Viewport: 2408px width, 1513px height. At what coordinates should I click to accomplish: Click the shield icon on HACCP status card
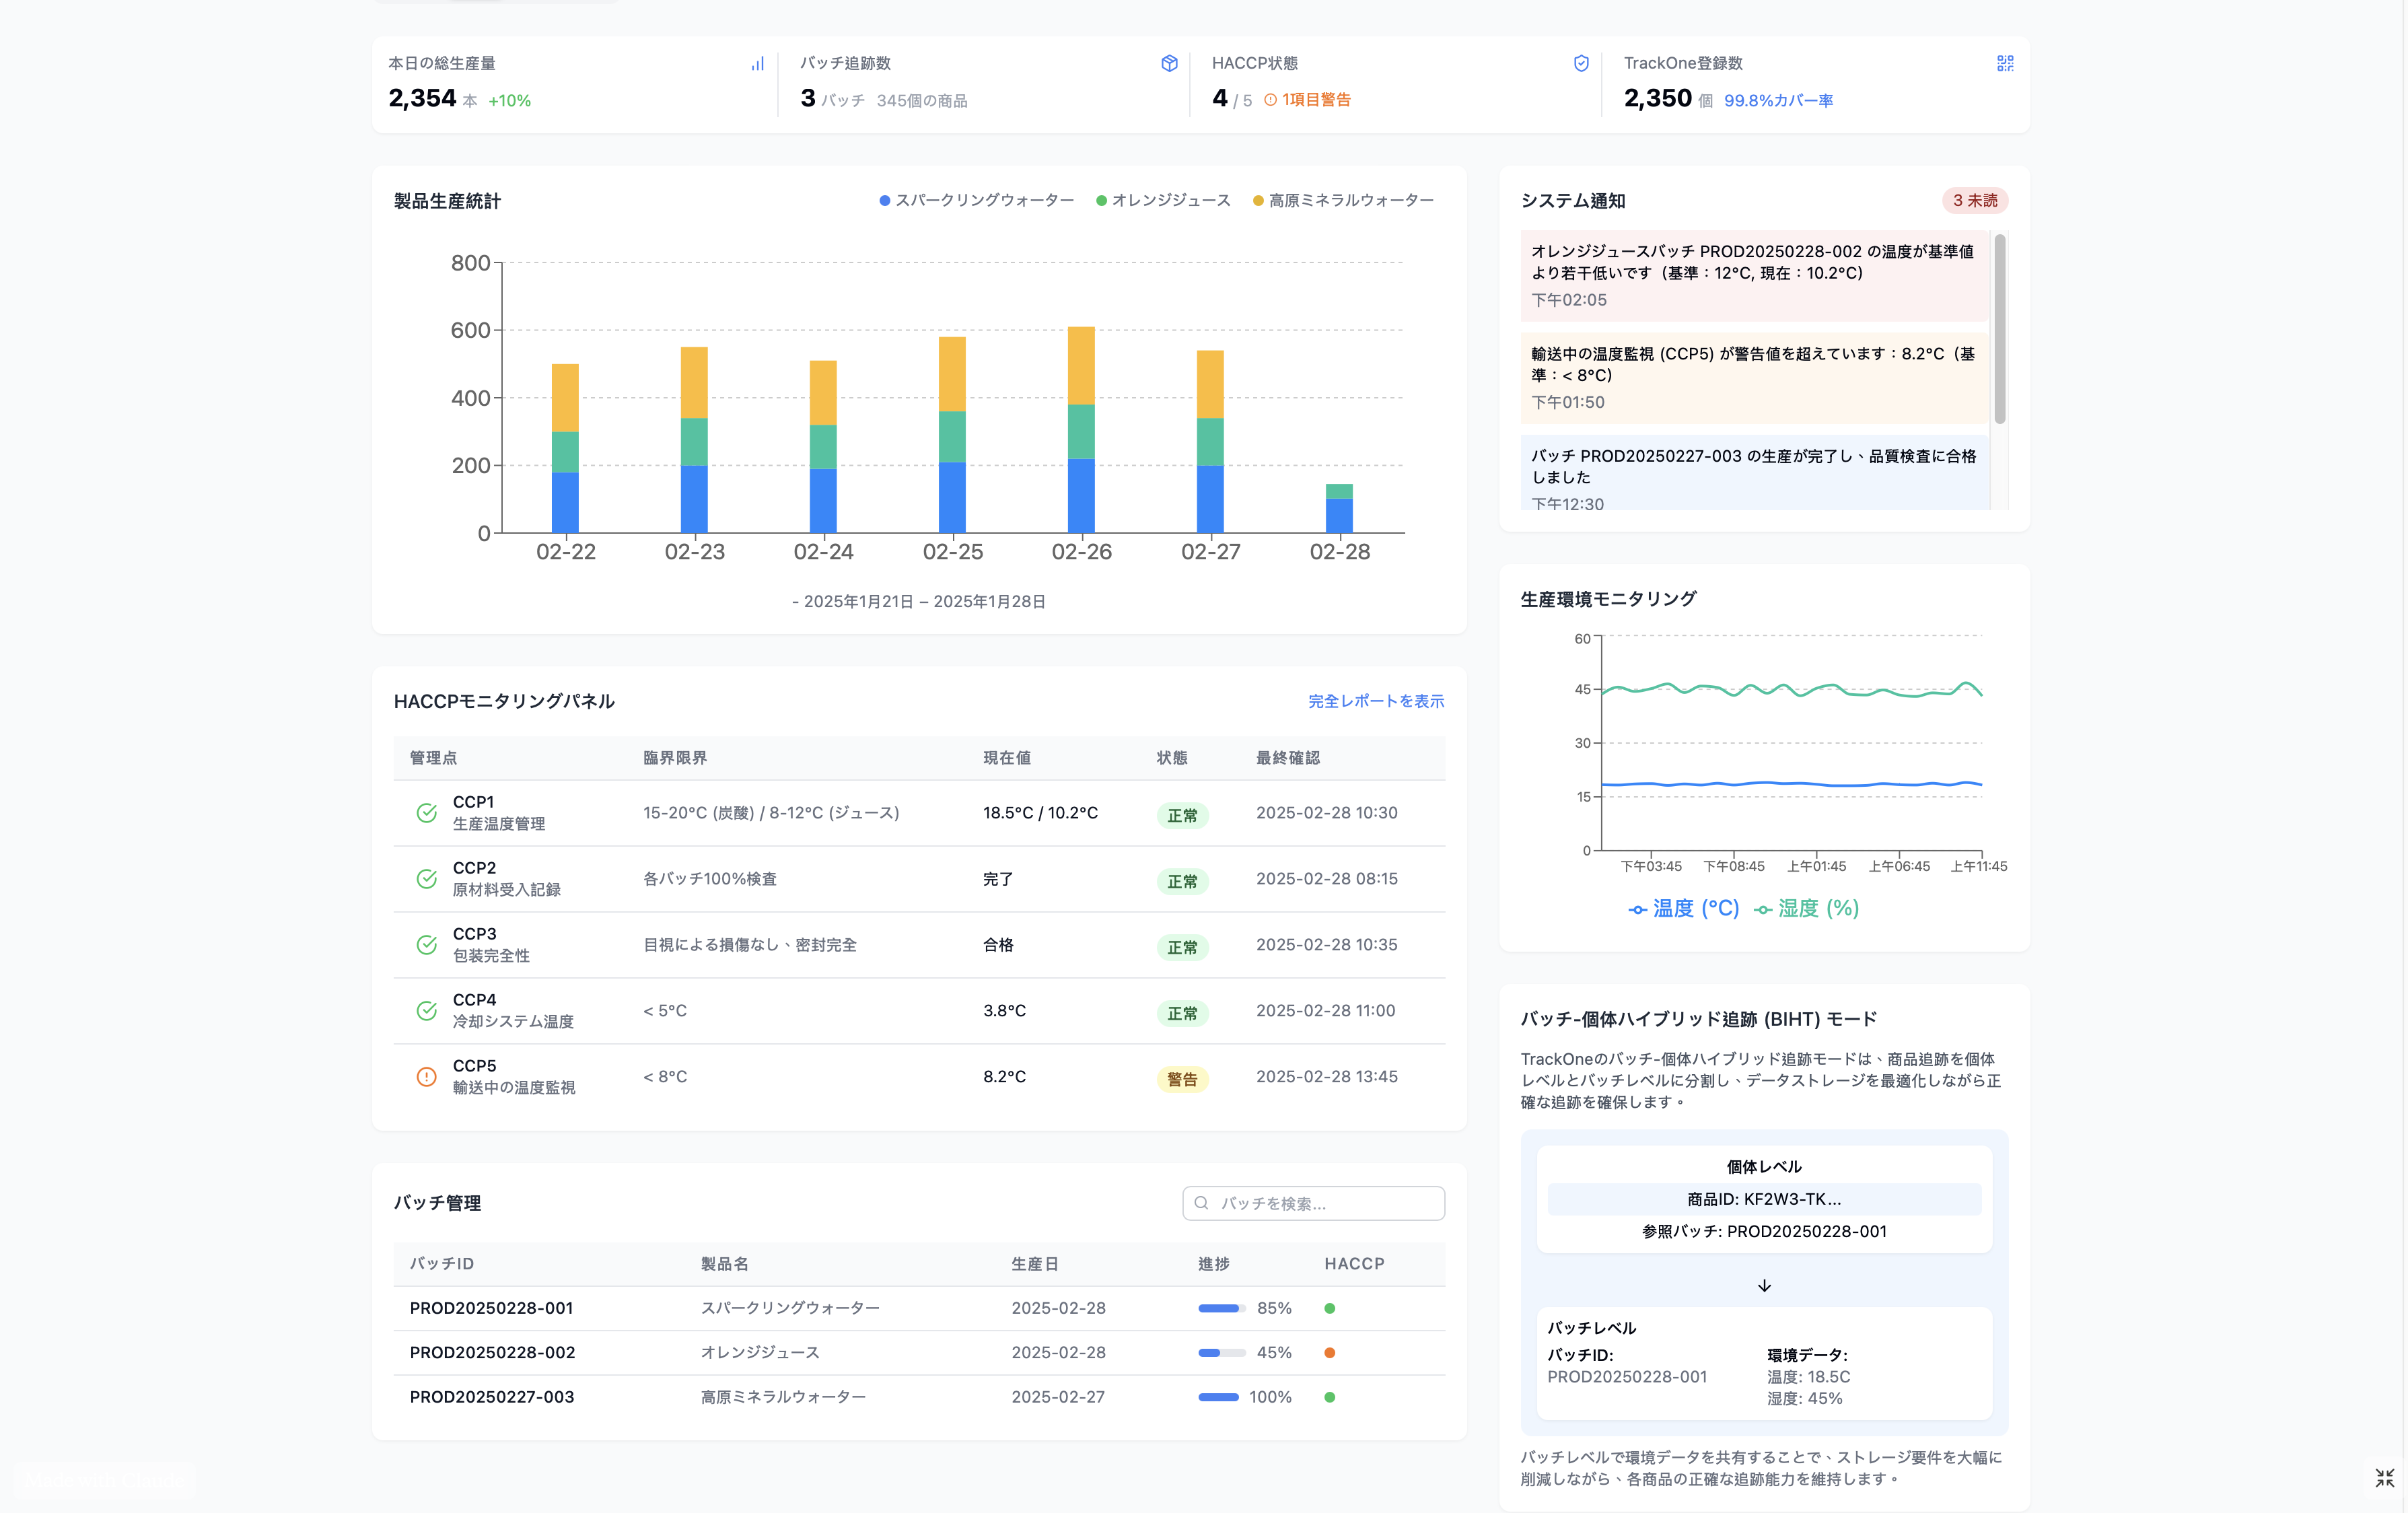pyautogui.click(x=1581, y=63)
